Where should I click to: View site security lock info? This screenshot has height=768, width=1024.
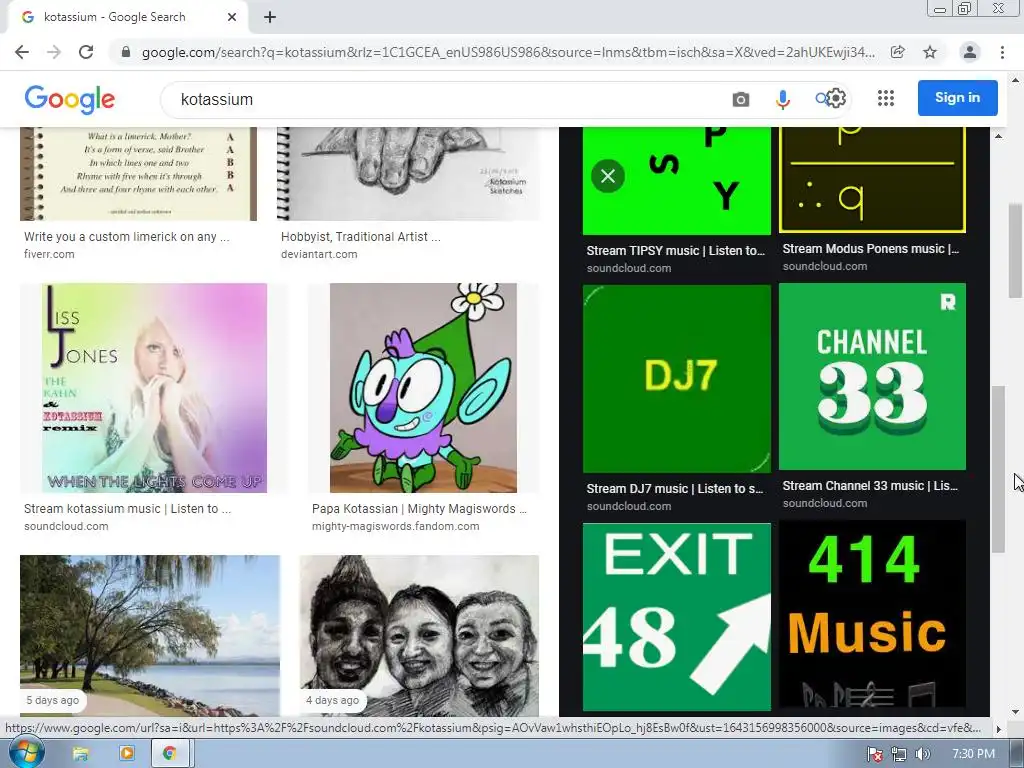126,52
